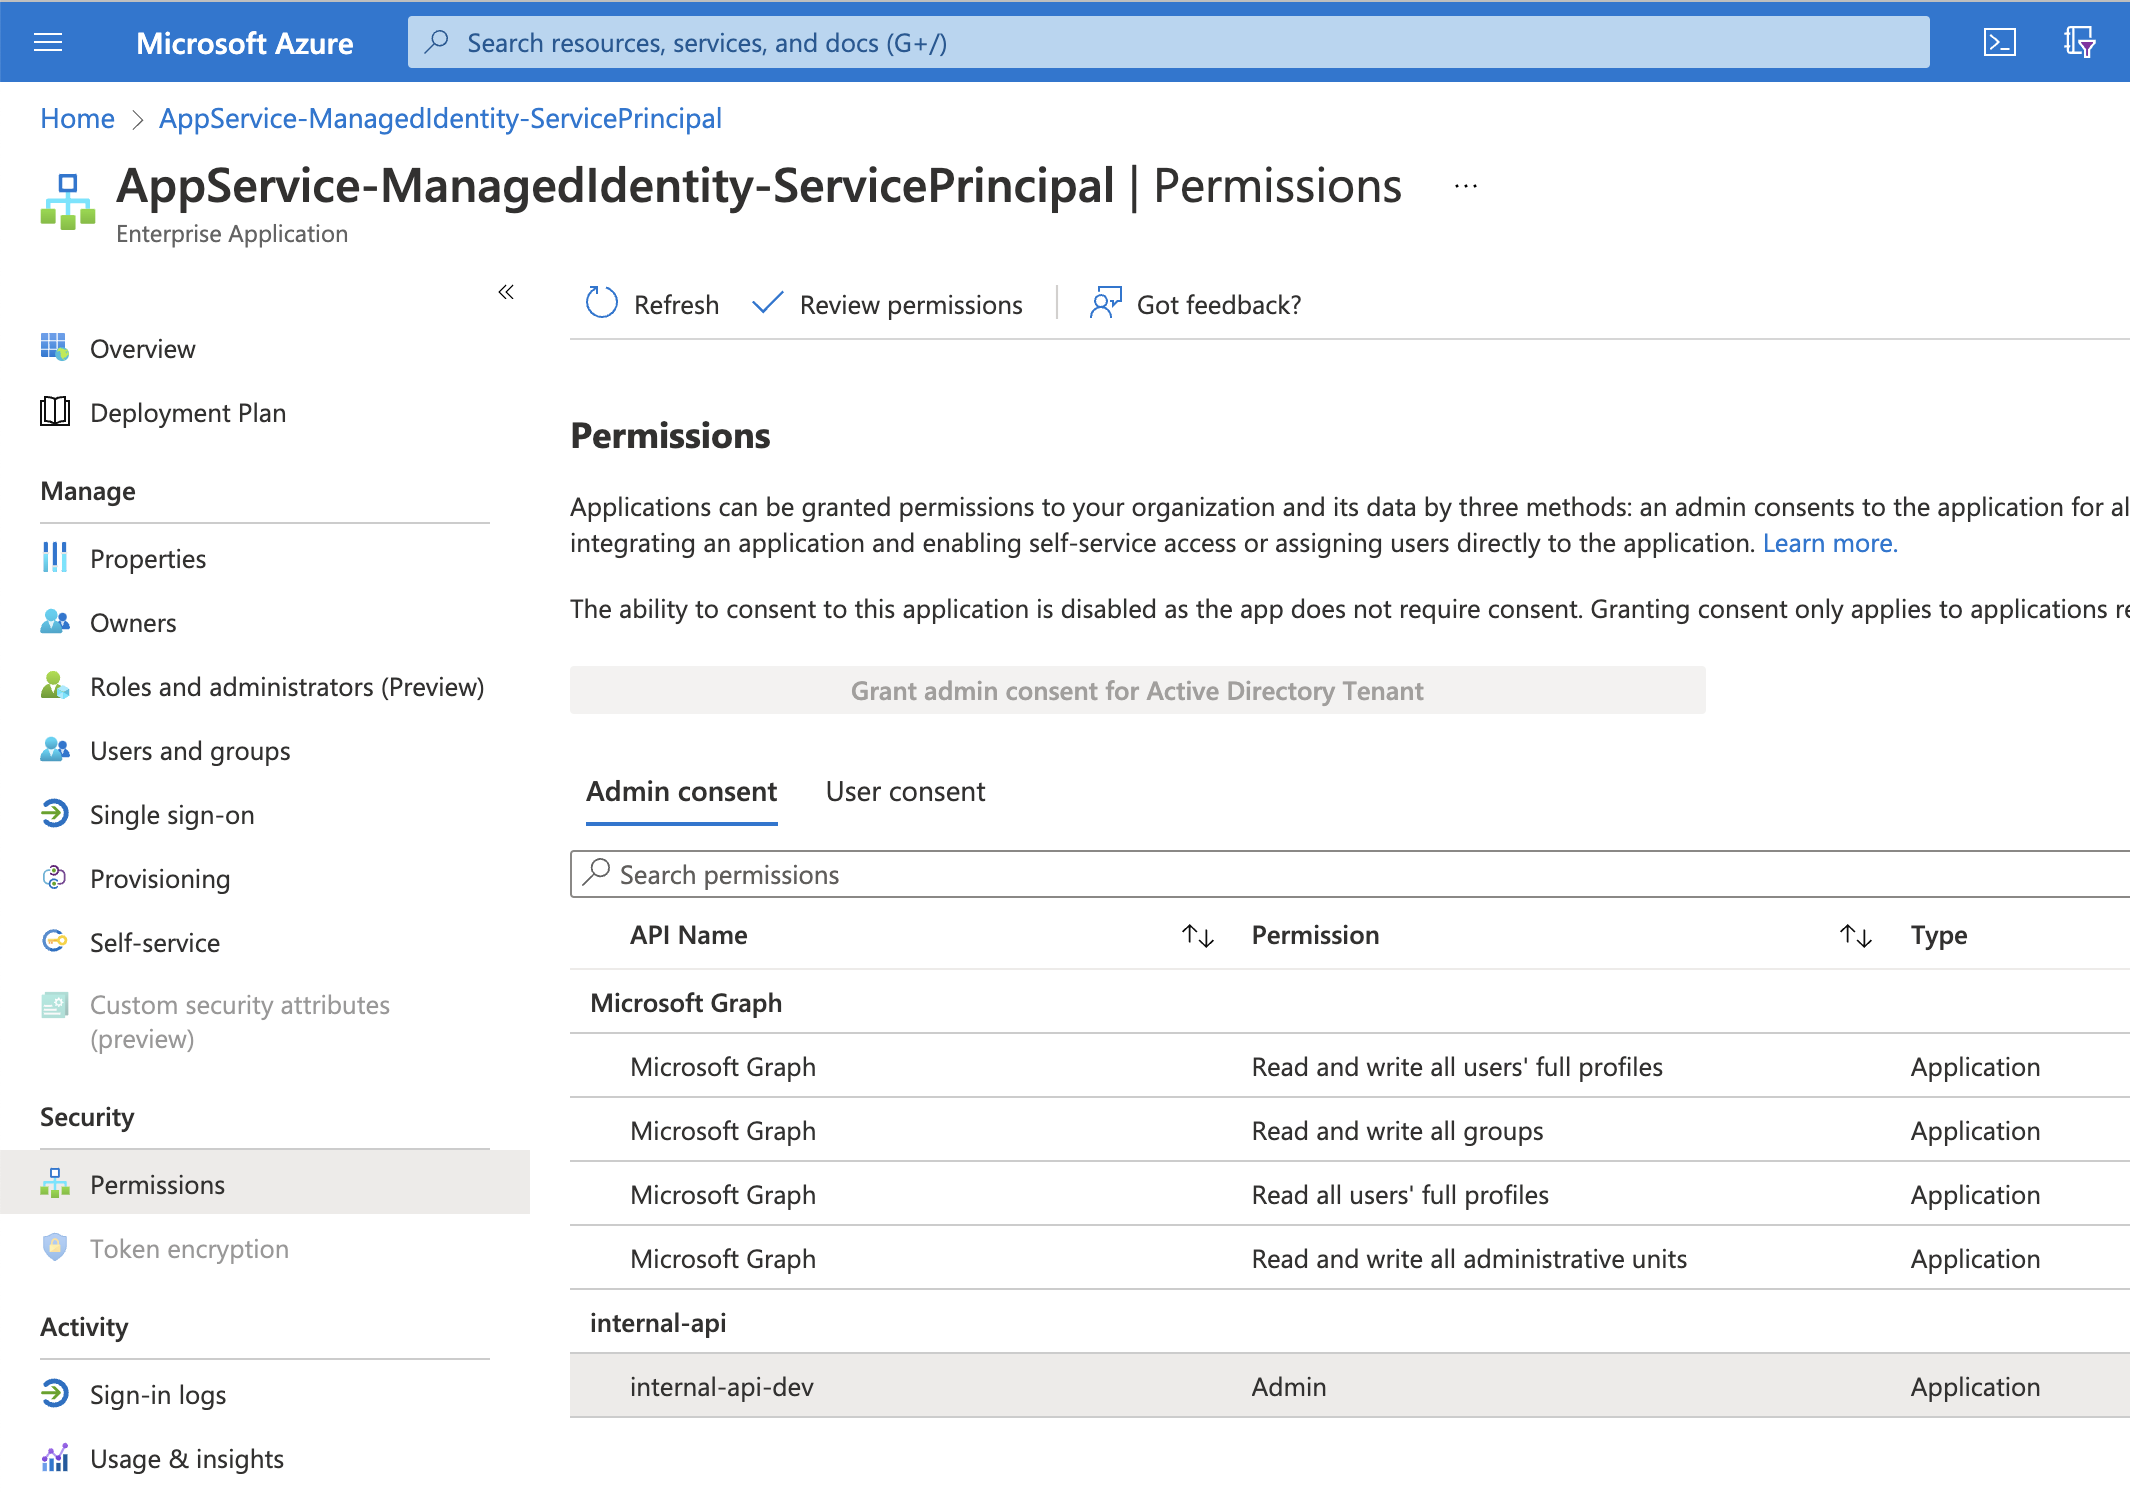Open Properties under Manage
The image size is (2130, 1494).
148,559
